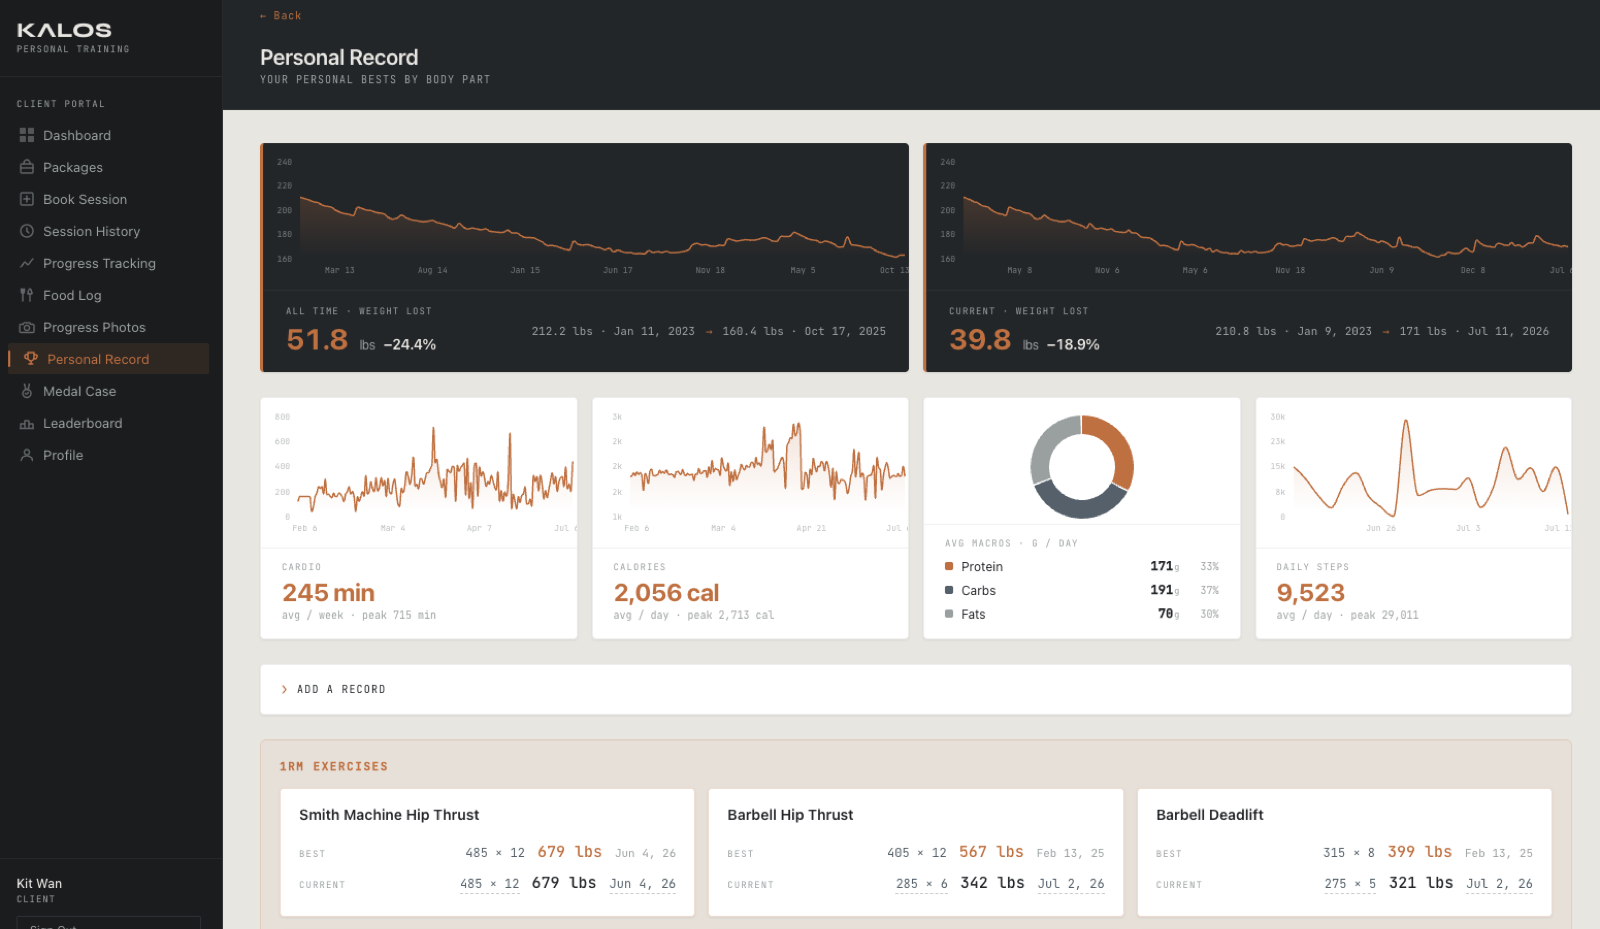Click the Progress Photos camera icon
The width and height of the screenshot is (1600, 929).
[27, 327]
